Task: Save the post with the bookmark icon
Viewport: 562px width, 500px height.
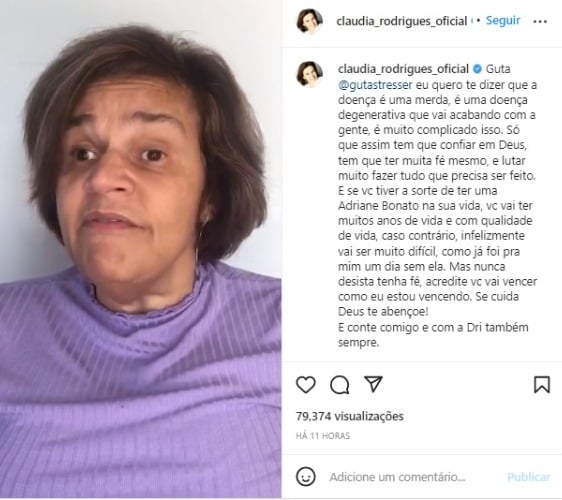Action: [542, 385]
